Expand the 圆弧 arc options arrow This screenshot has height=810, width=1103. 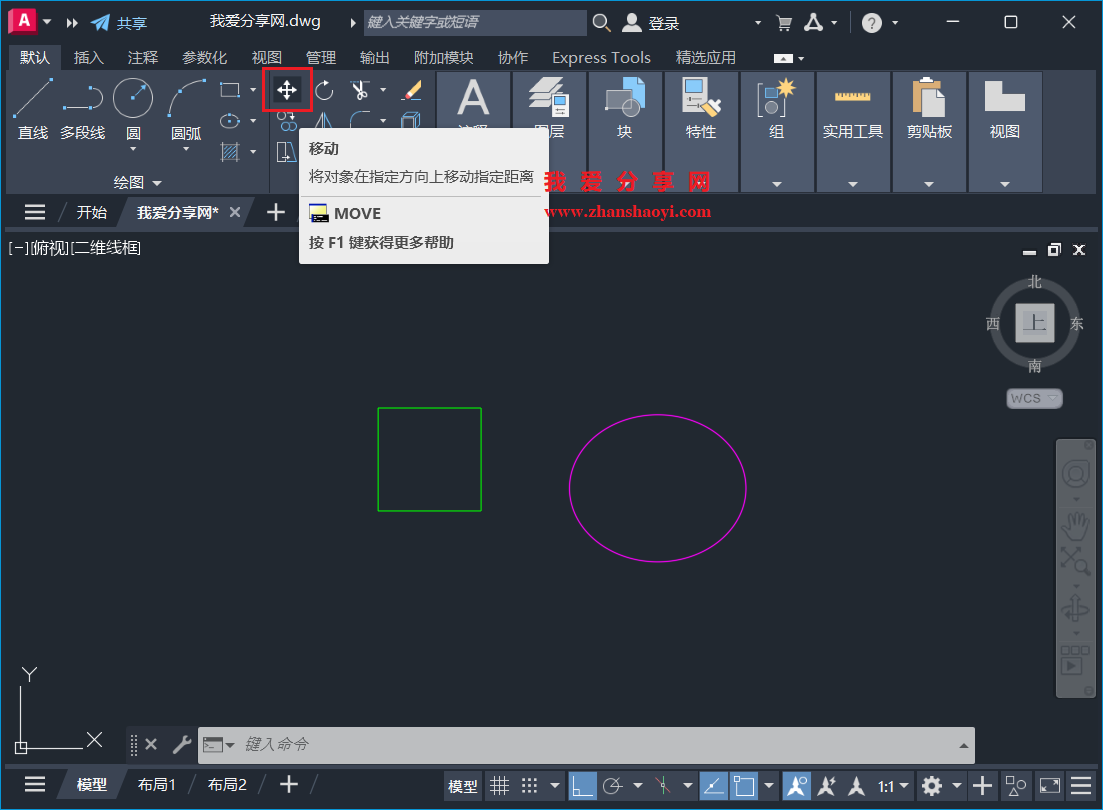[186, 149]
